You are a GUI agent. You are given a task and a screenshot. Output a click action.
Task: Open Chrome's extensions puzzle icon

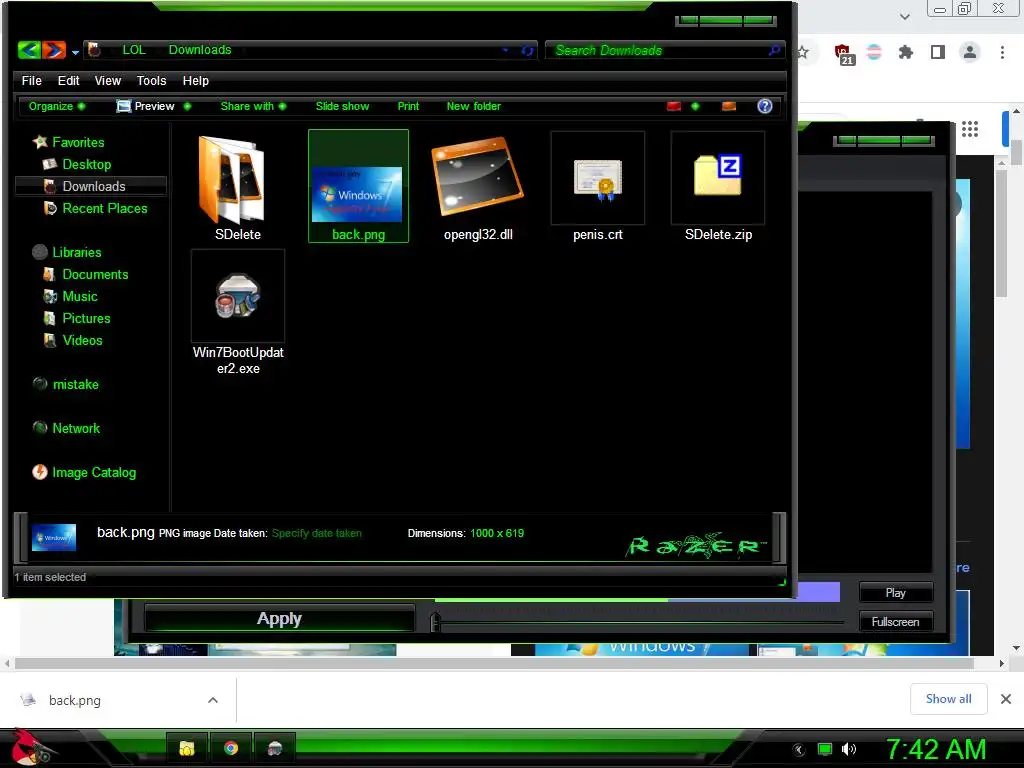coord(905,52)
